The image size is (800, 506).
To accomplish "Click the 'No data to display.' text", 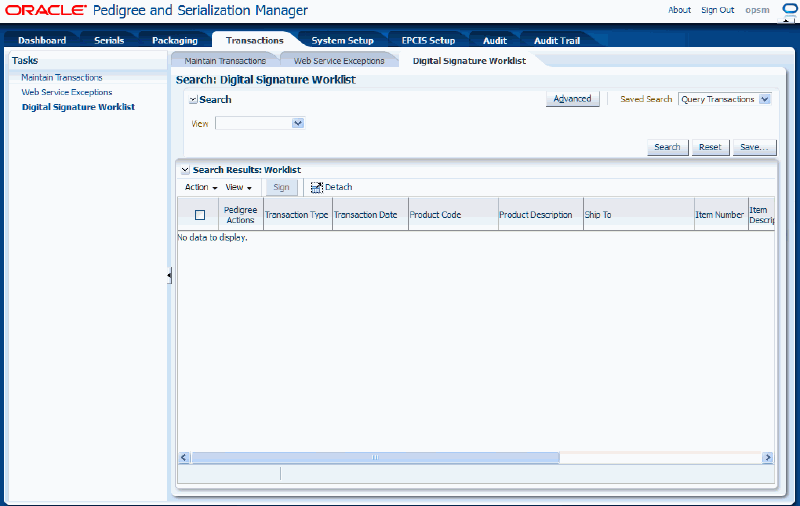I will [212, 238].
